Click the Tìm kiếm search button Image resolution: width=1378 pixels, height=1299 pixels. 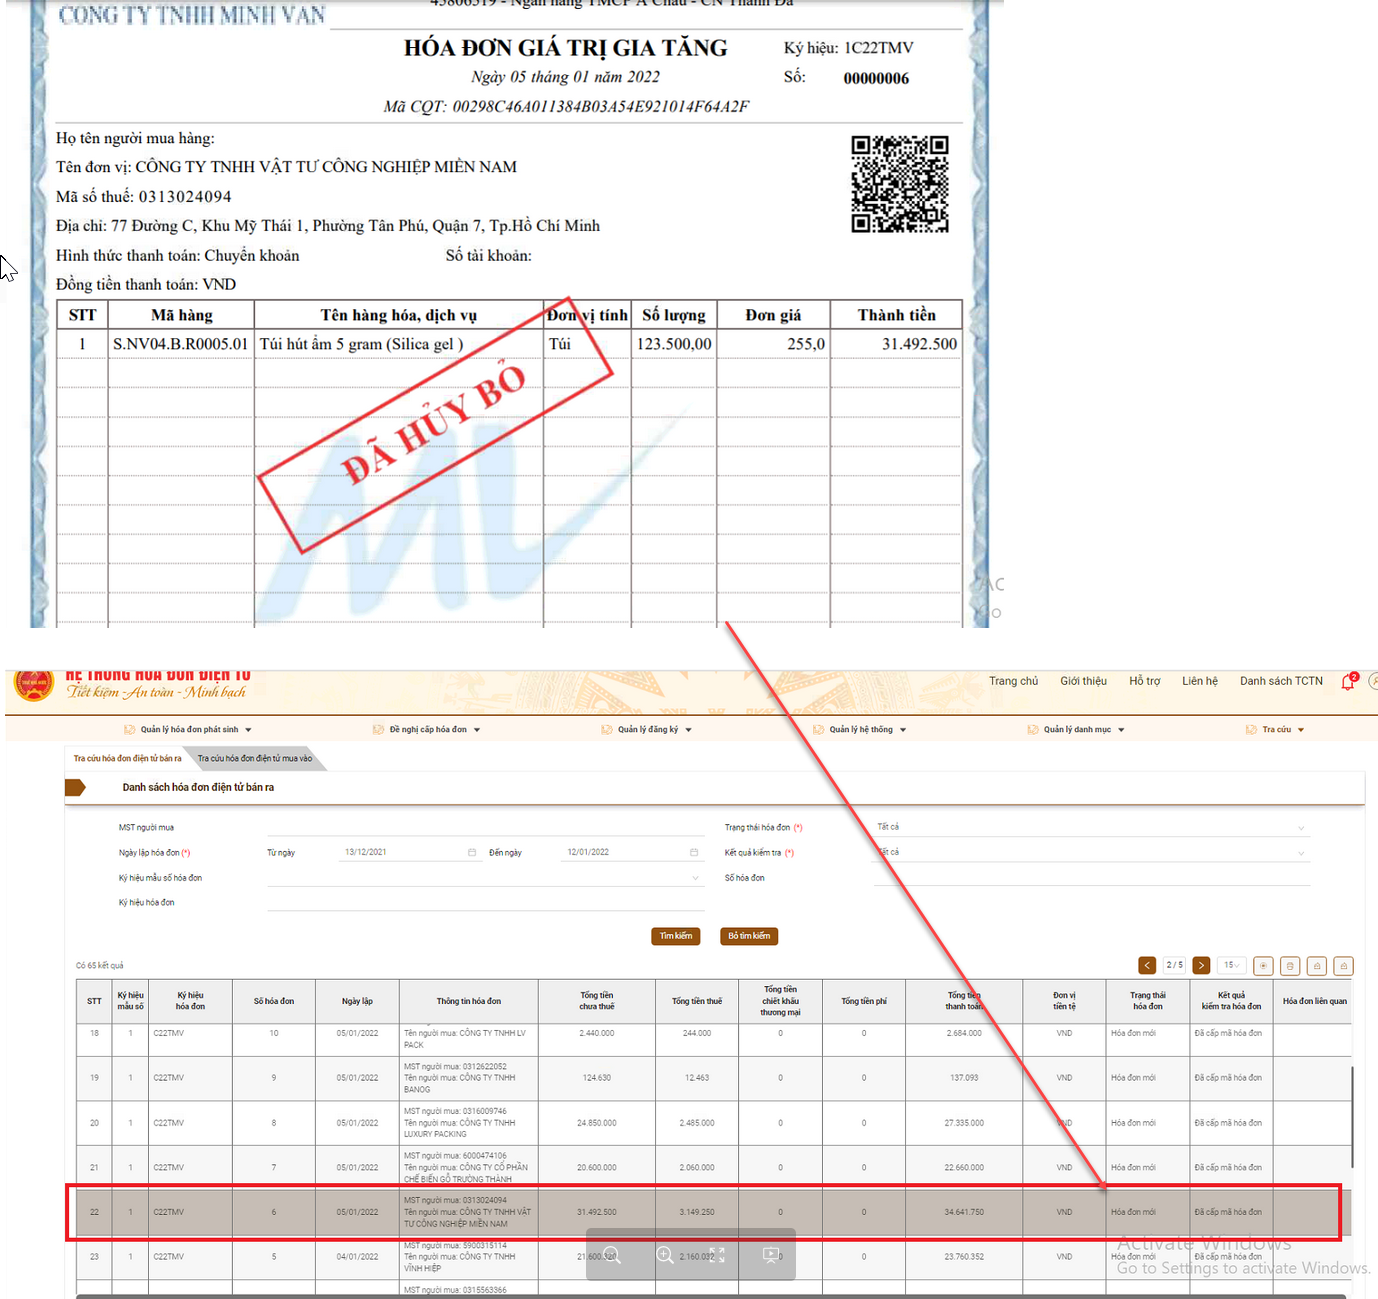click(x=676, y=936)
